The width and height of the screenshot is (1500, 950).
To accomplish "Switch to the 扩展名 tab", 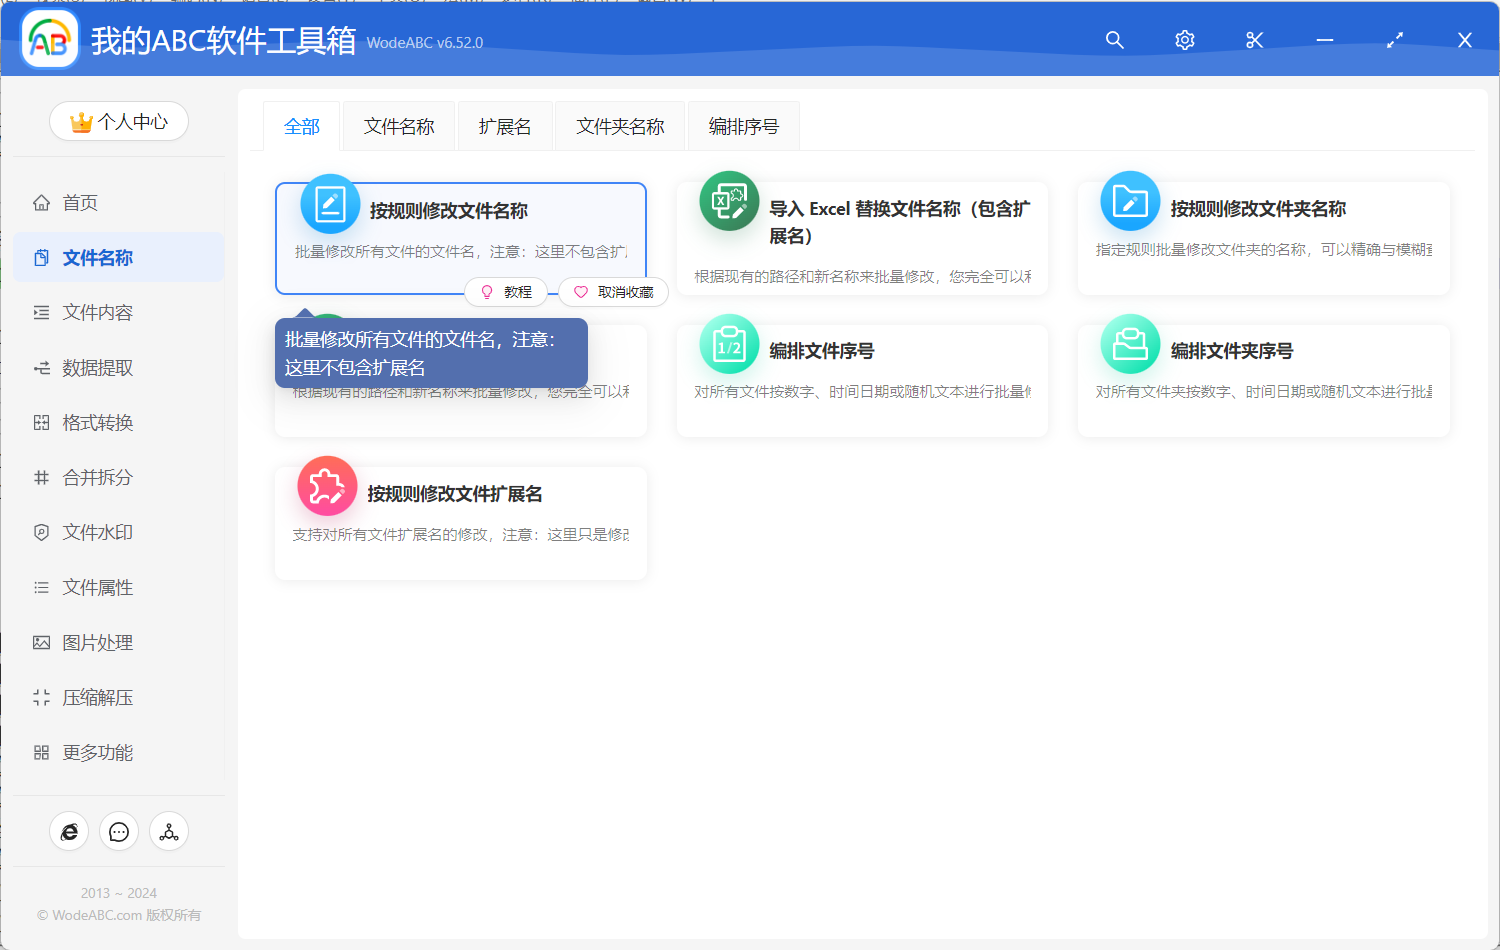I will click(x=505, y=125).
